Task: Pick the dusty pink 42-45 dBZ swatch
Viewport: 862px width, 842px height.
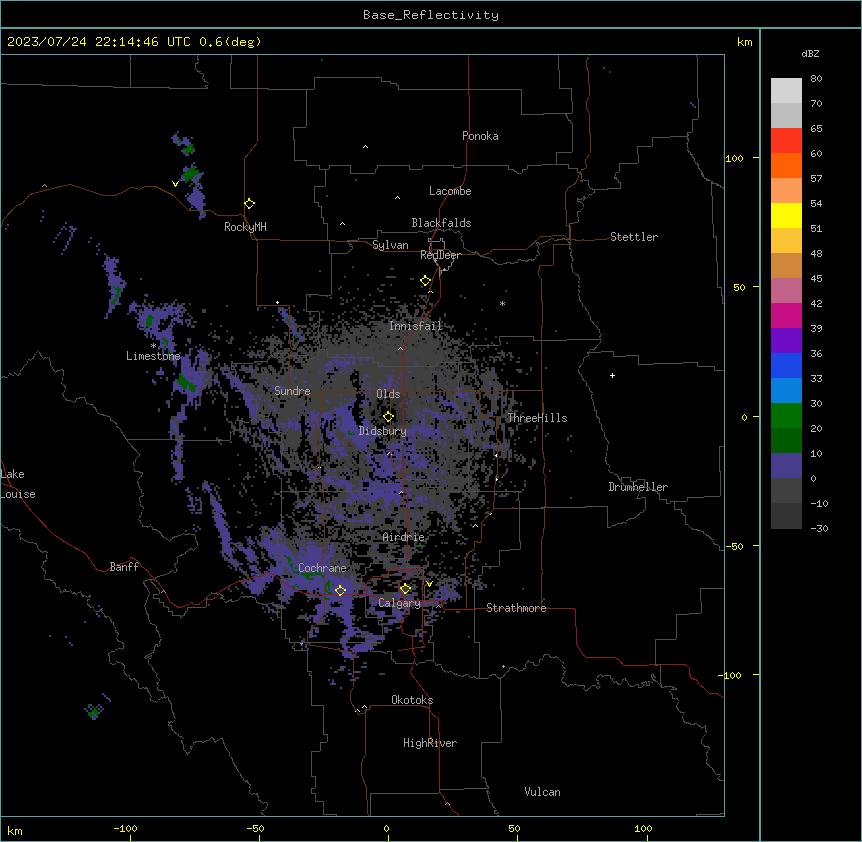Action: [x=786, y=291]
